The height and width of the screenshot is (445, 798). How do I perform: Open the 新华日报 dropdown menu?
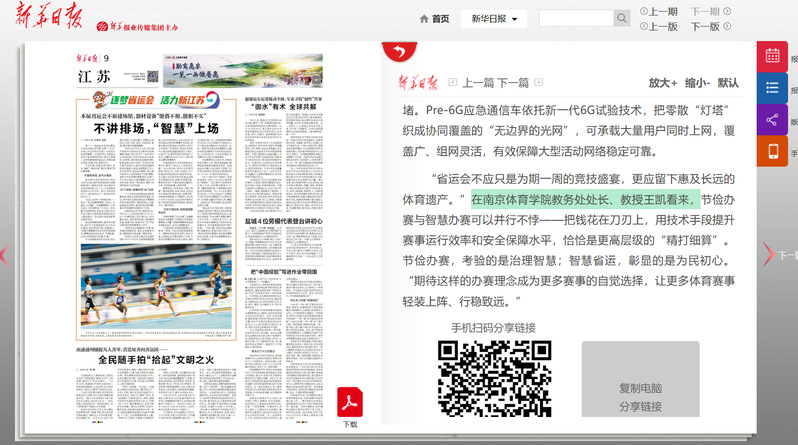tap(494, 19)
